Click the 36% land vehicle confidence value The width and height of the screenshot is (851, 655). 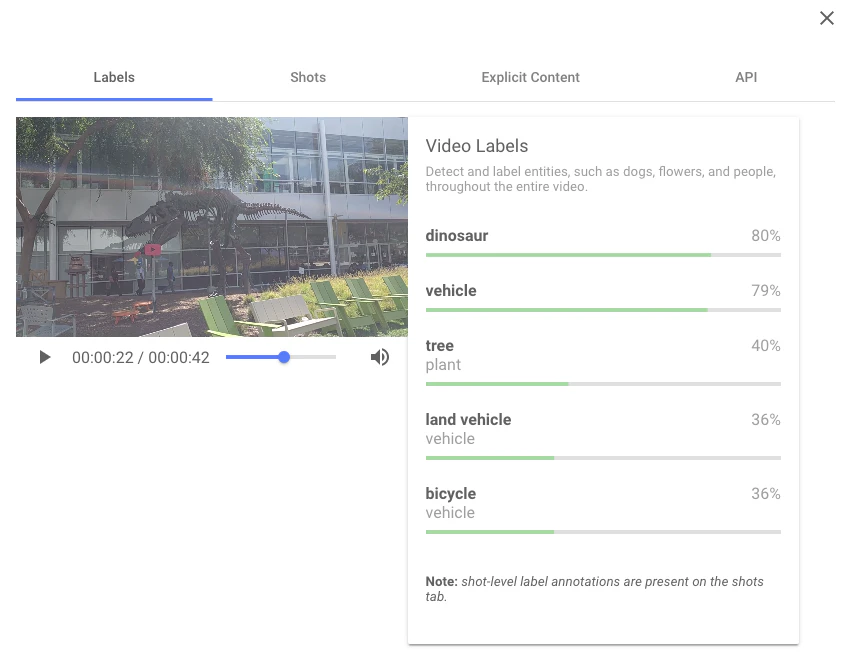click(x=765, y=419)
